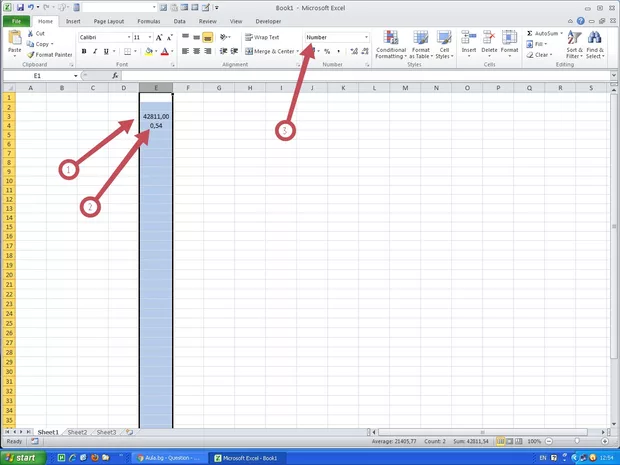Open the File tab
This screenshot has height=465, width=620.
coord(16,21)
